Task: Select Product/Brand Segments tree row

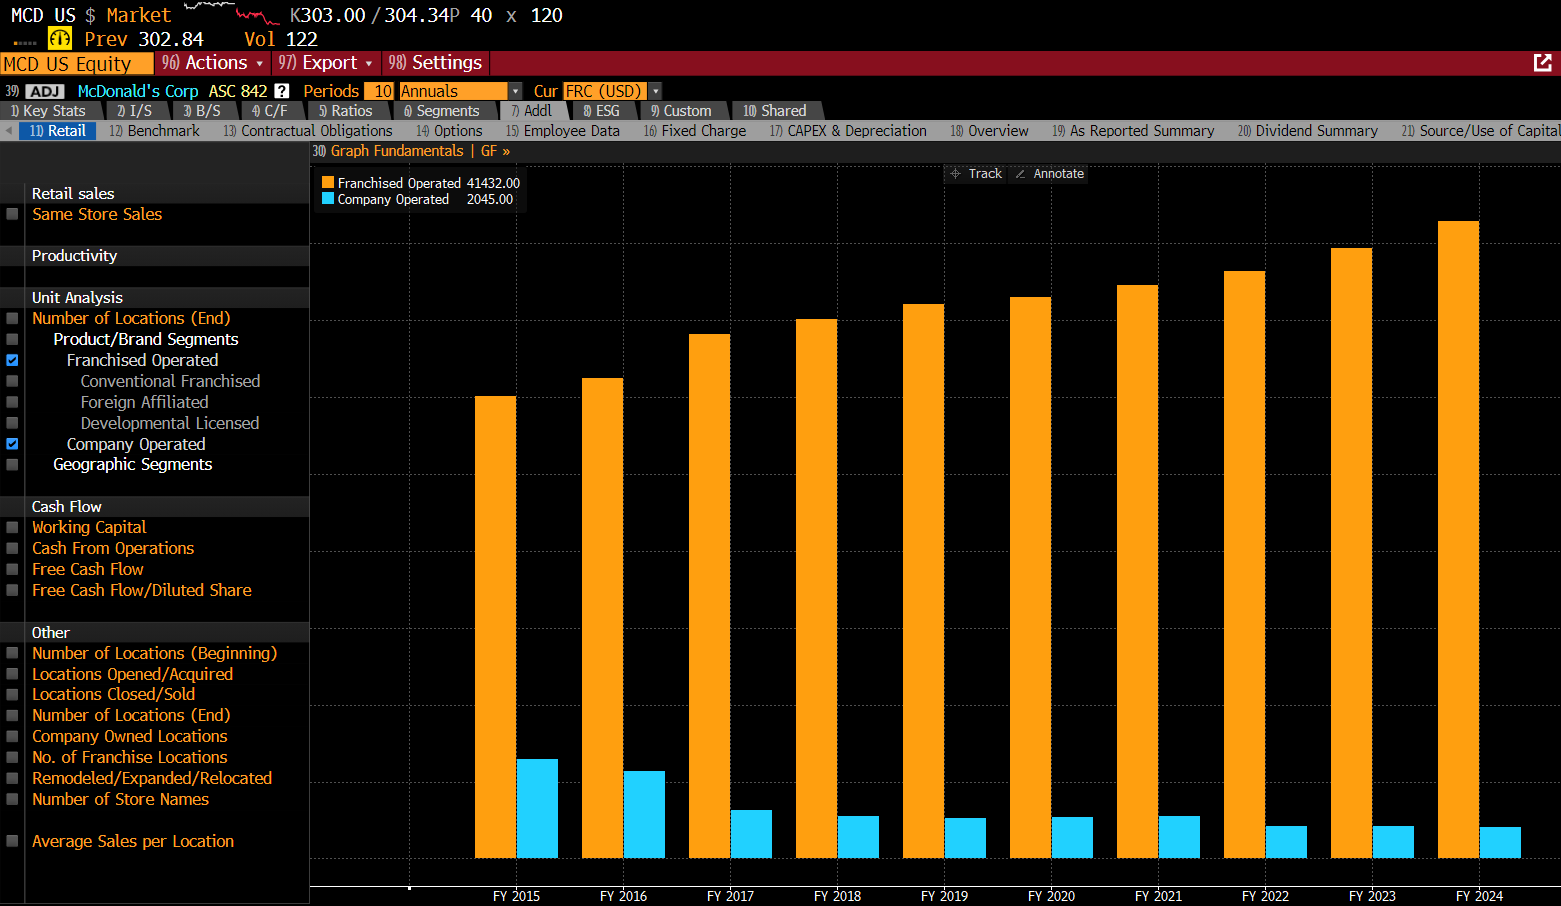Action: (146, 339)
